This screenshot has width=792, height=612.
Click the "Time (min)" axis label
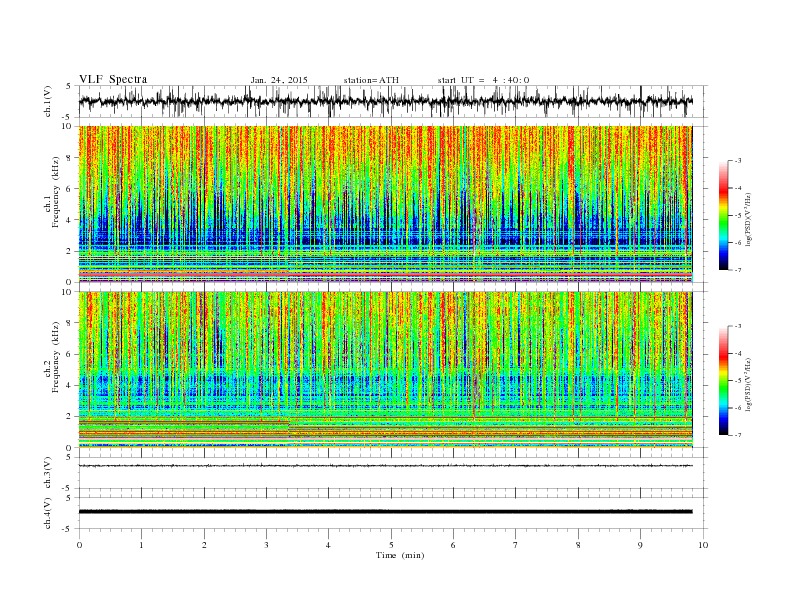(x=400, y=555)
